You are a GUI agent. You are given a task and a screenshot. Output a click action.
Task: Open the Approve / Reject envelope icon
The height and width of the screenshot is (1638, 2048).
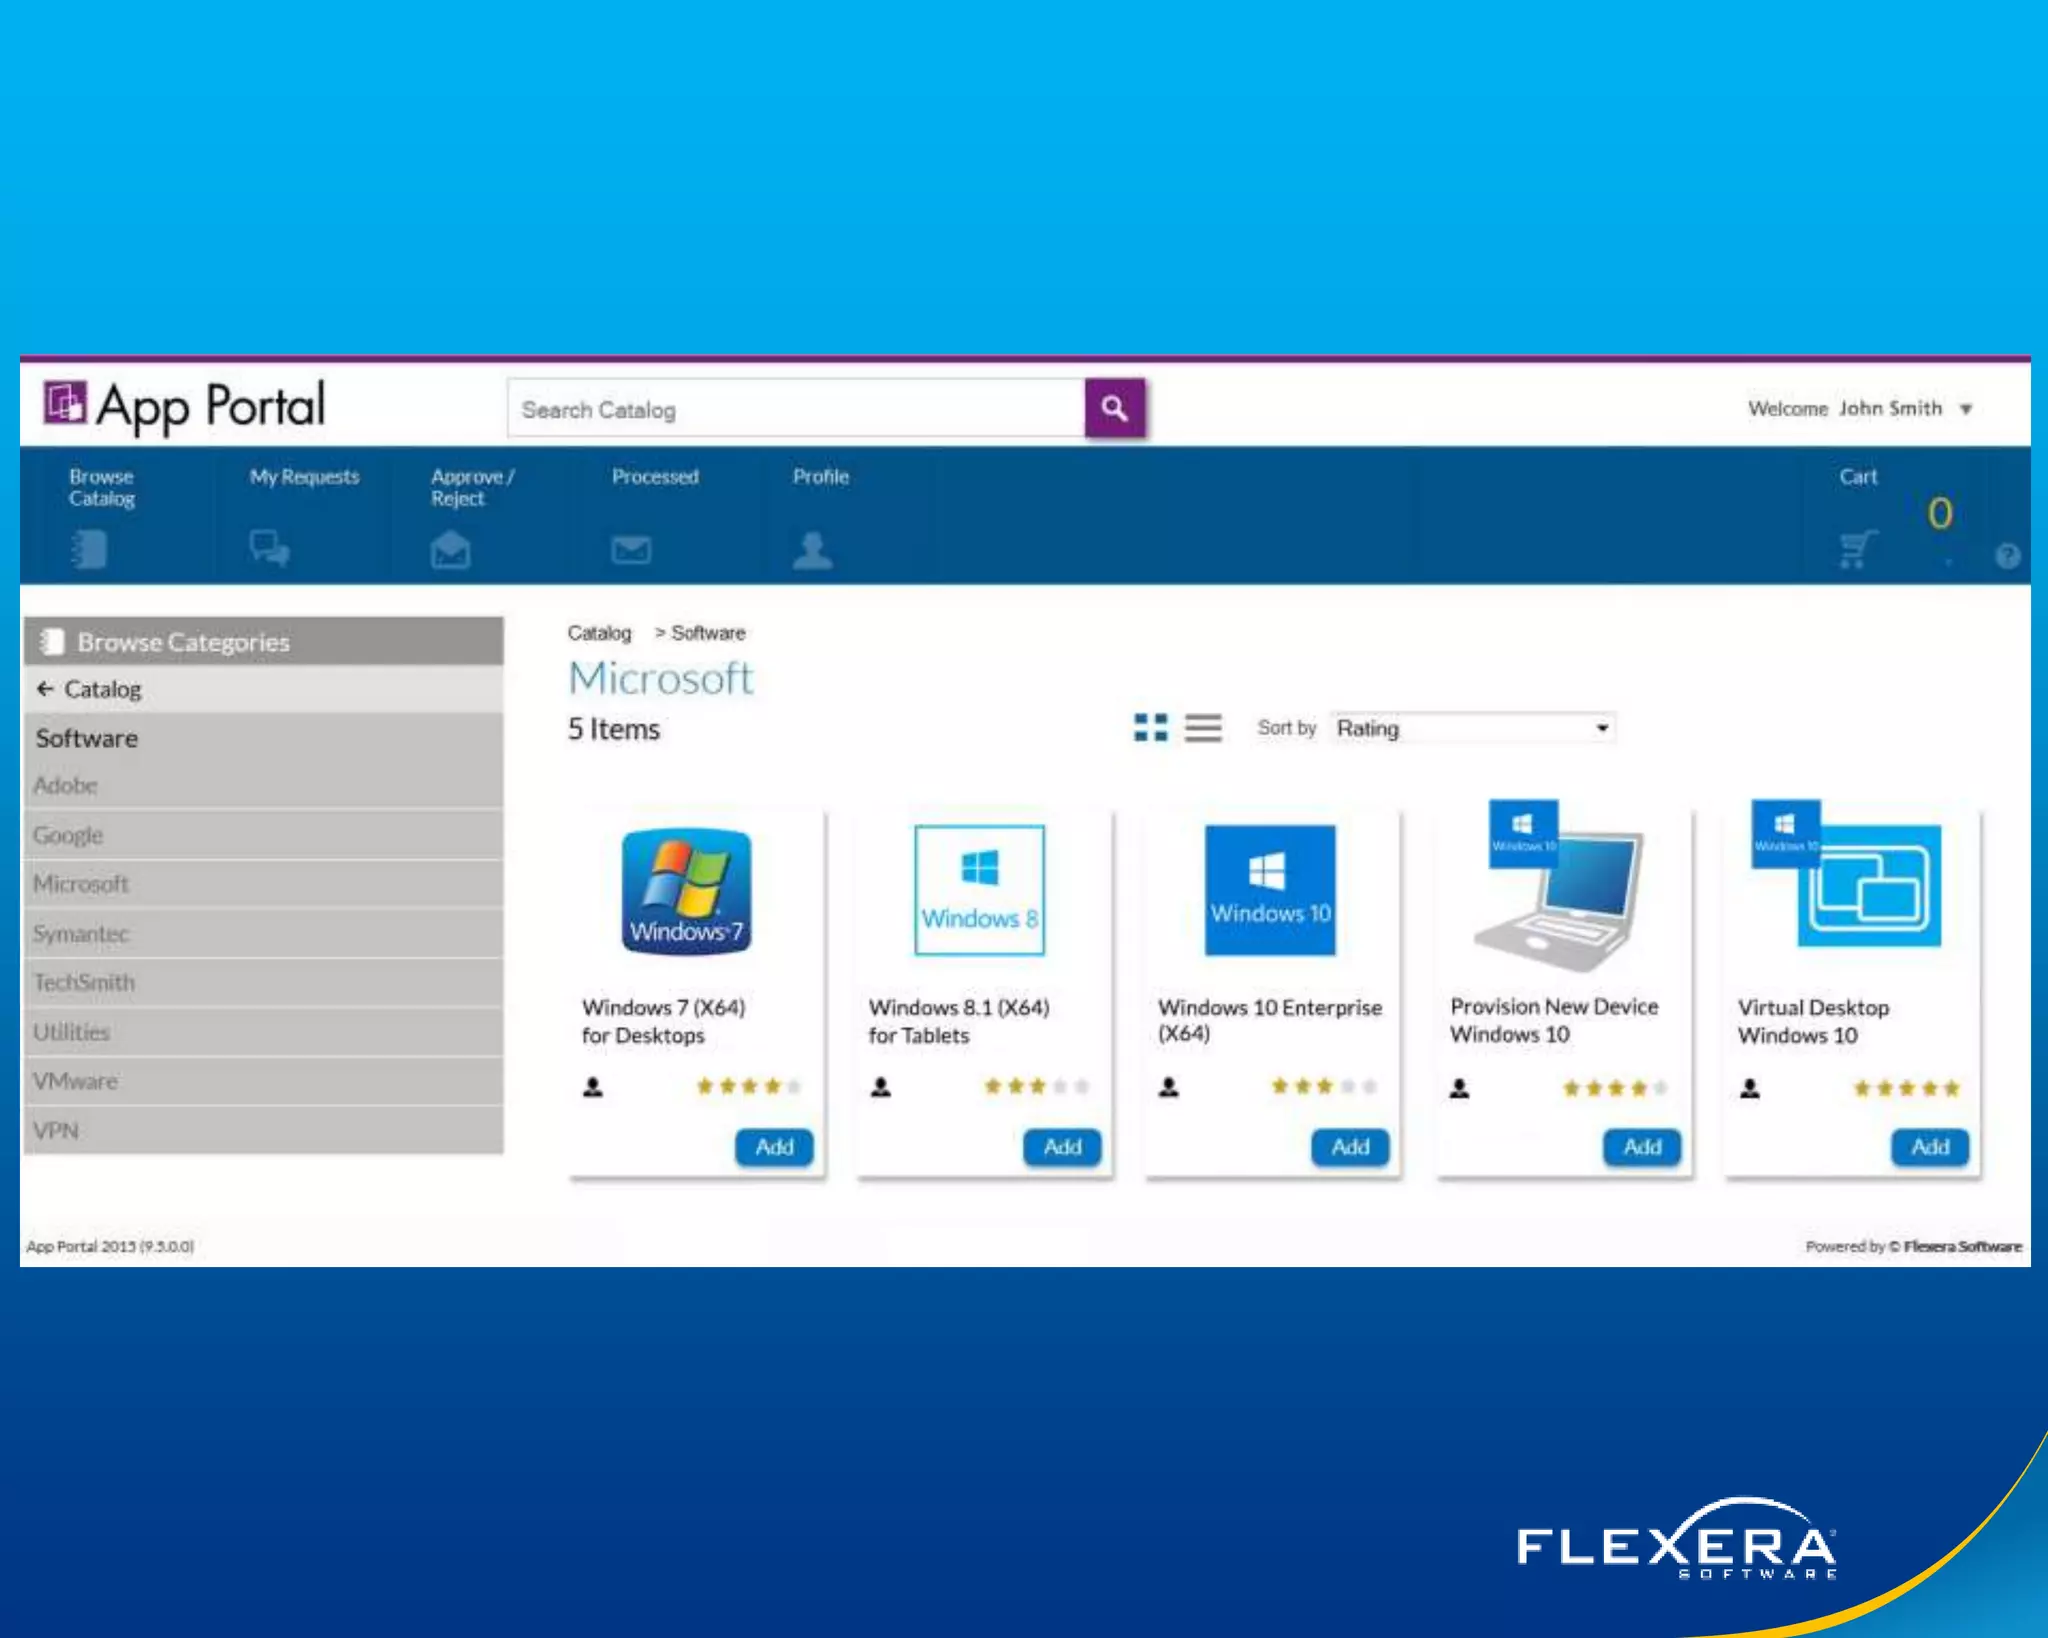[450, 550]
